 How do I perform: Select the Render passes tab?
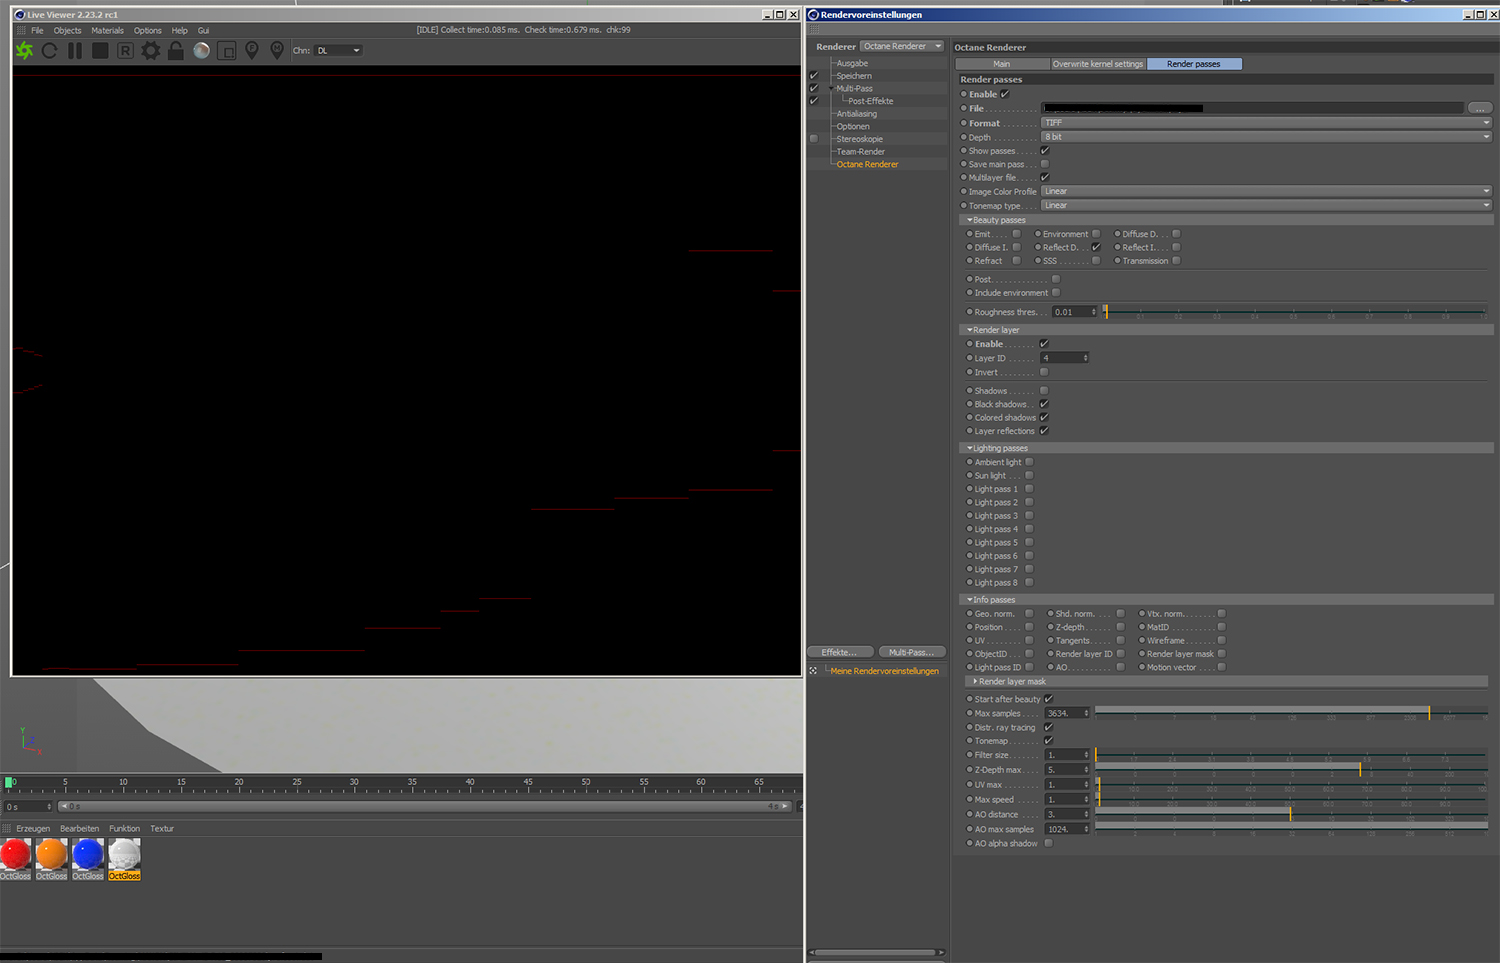pos(1194,64)
